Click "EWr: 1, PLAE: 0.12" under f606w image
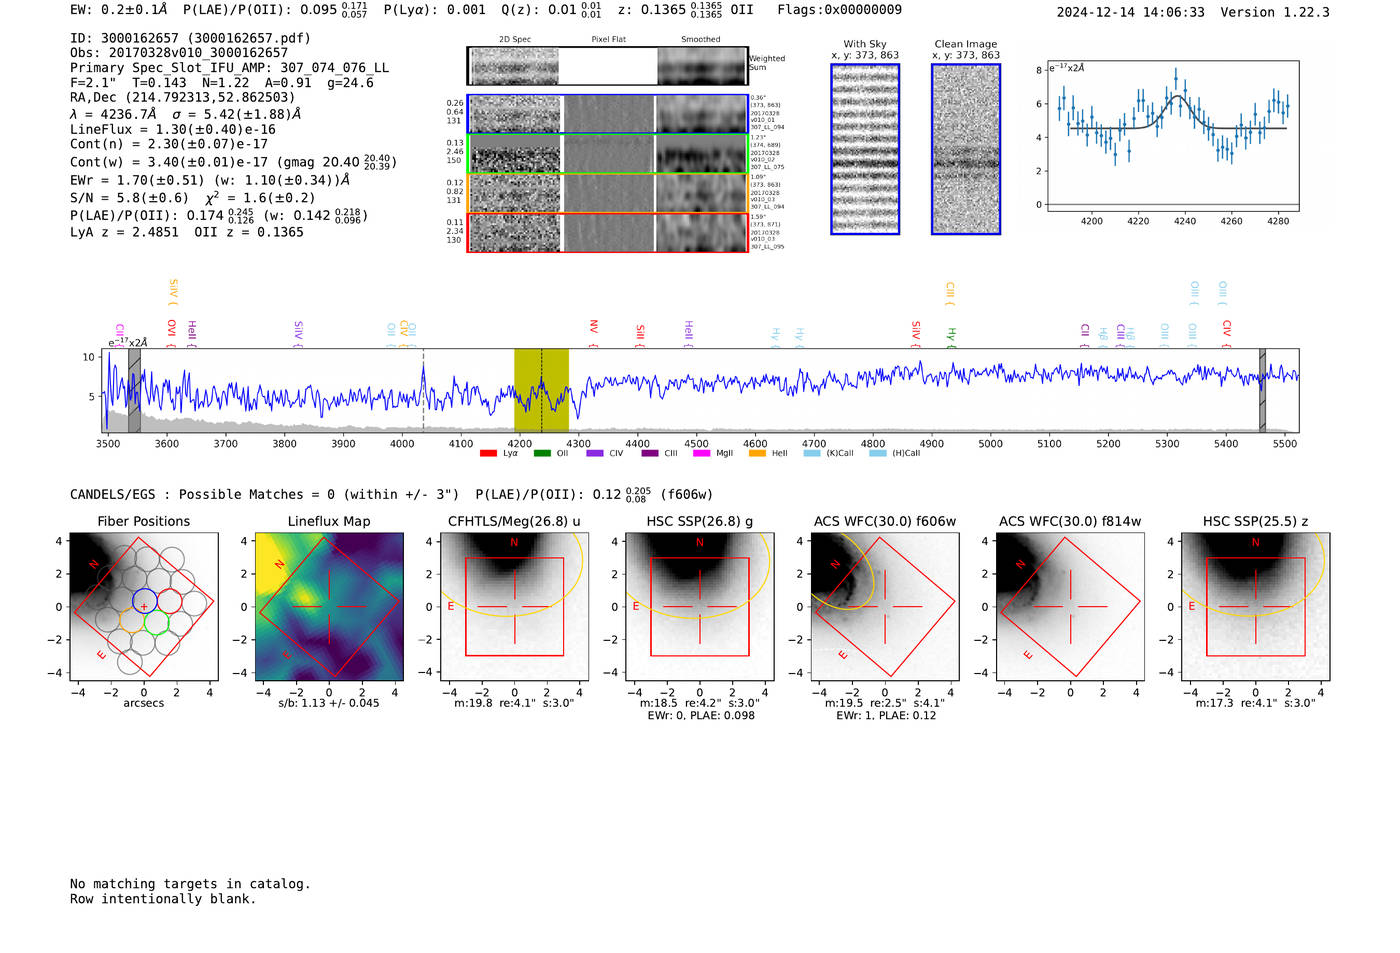 point(884,716)
